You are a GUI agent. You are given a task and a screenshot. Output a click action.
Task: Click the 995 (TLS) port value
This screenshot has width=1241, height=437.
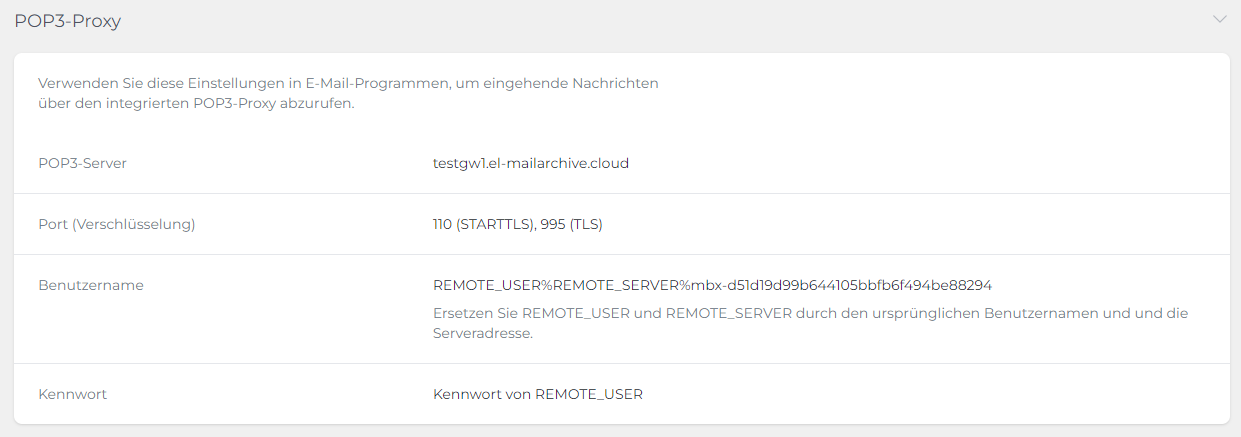(571, 224)
